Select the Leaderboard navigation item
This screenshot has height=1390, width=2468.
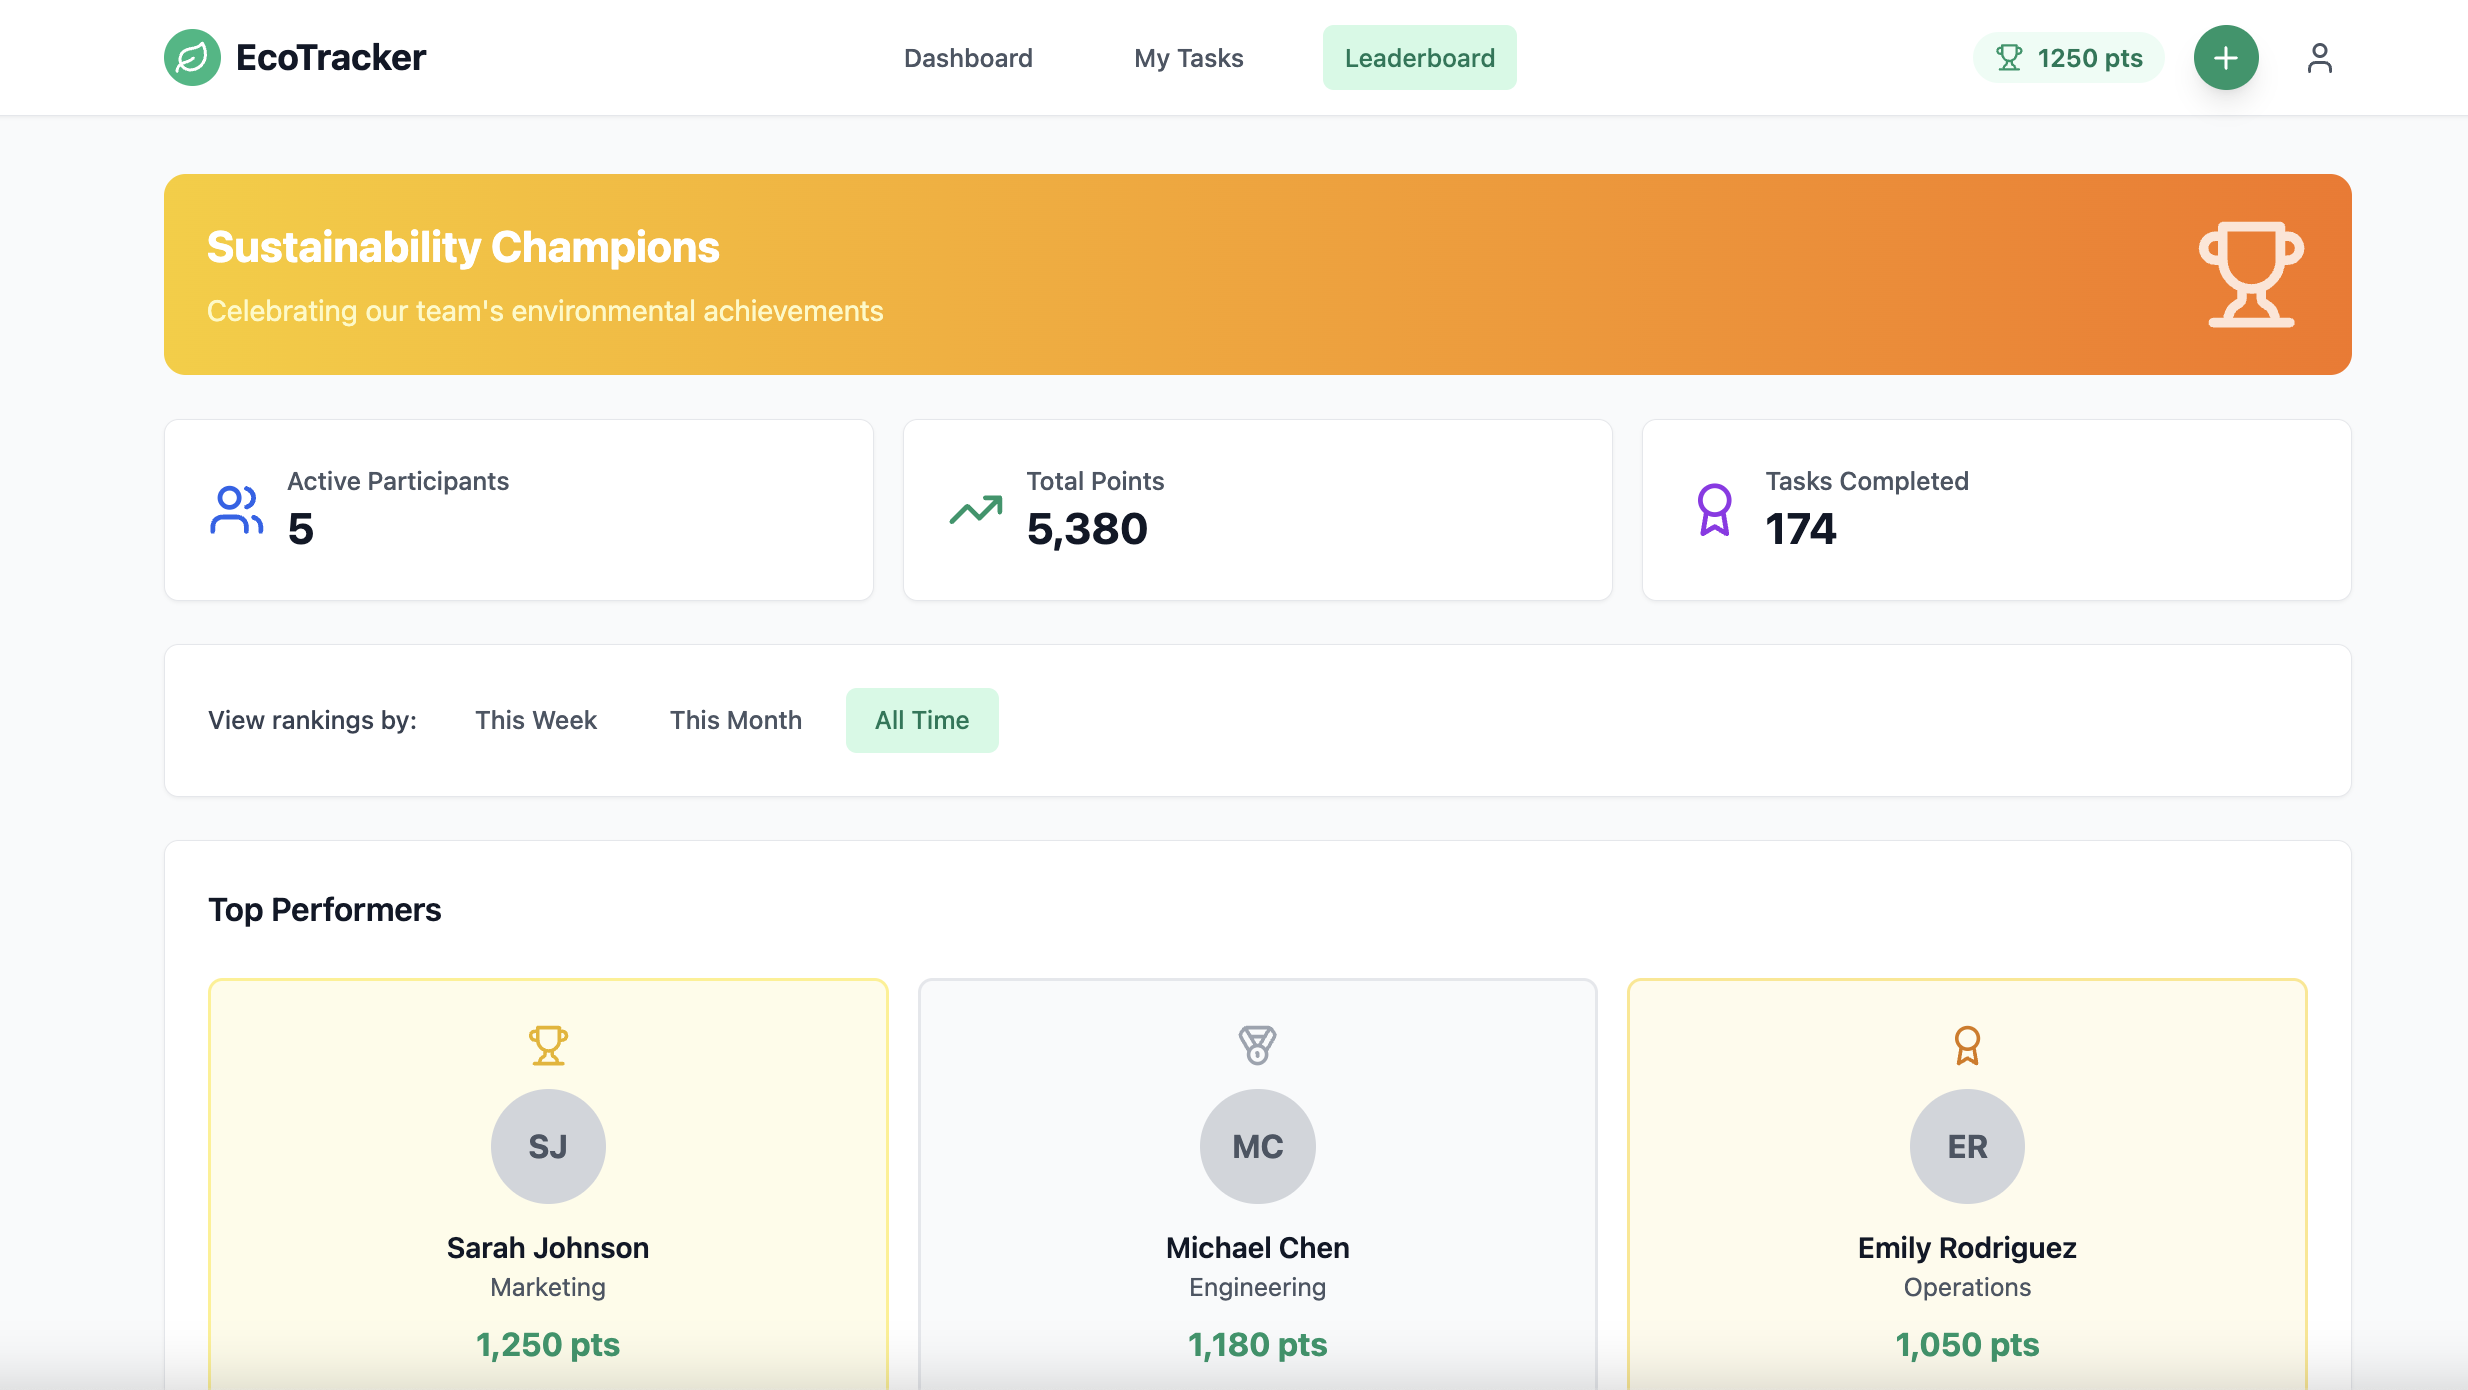coord(1419,57)
